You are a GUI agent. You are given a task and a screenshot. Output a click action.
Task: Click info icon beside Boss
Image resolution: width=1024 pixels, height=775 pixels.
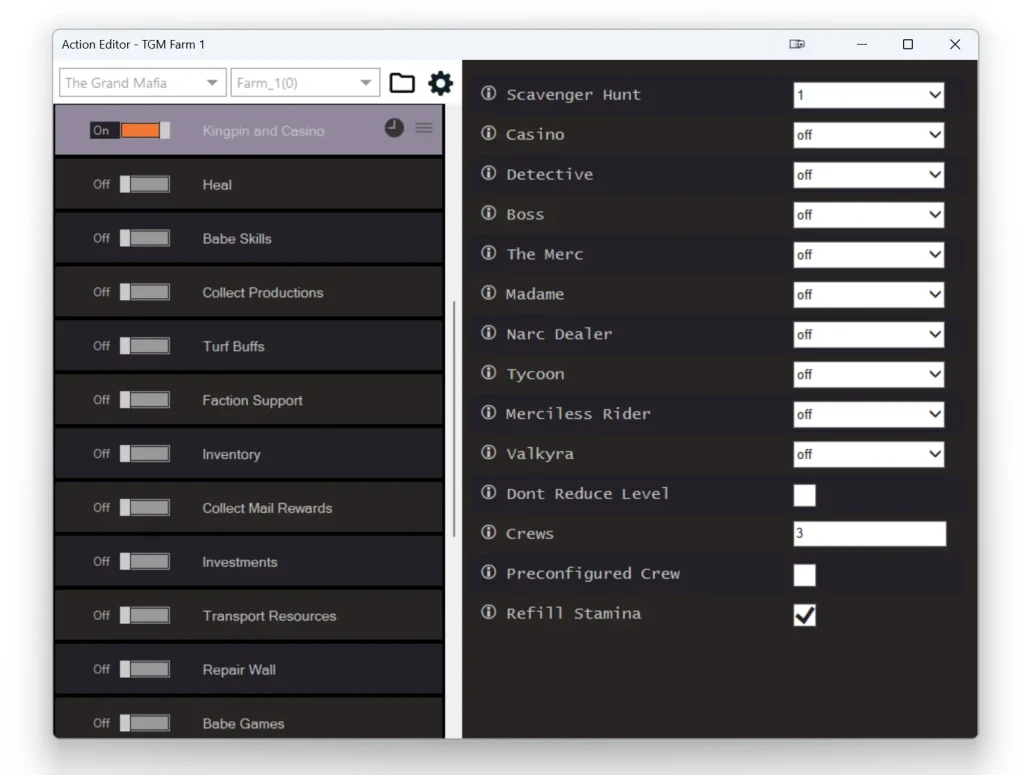coord(488,213)
